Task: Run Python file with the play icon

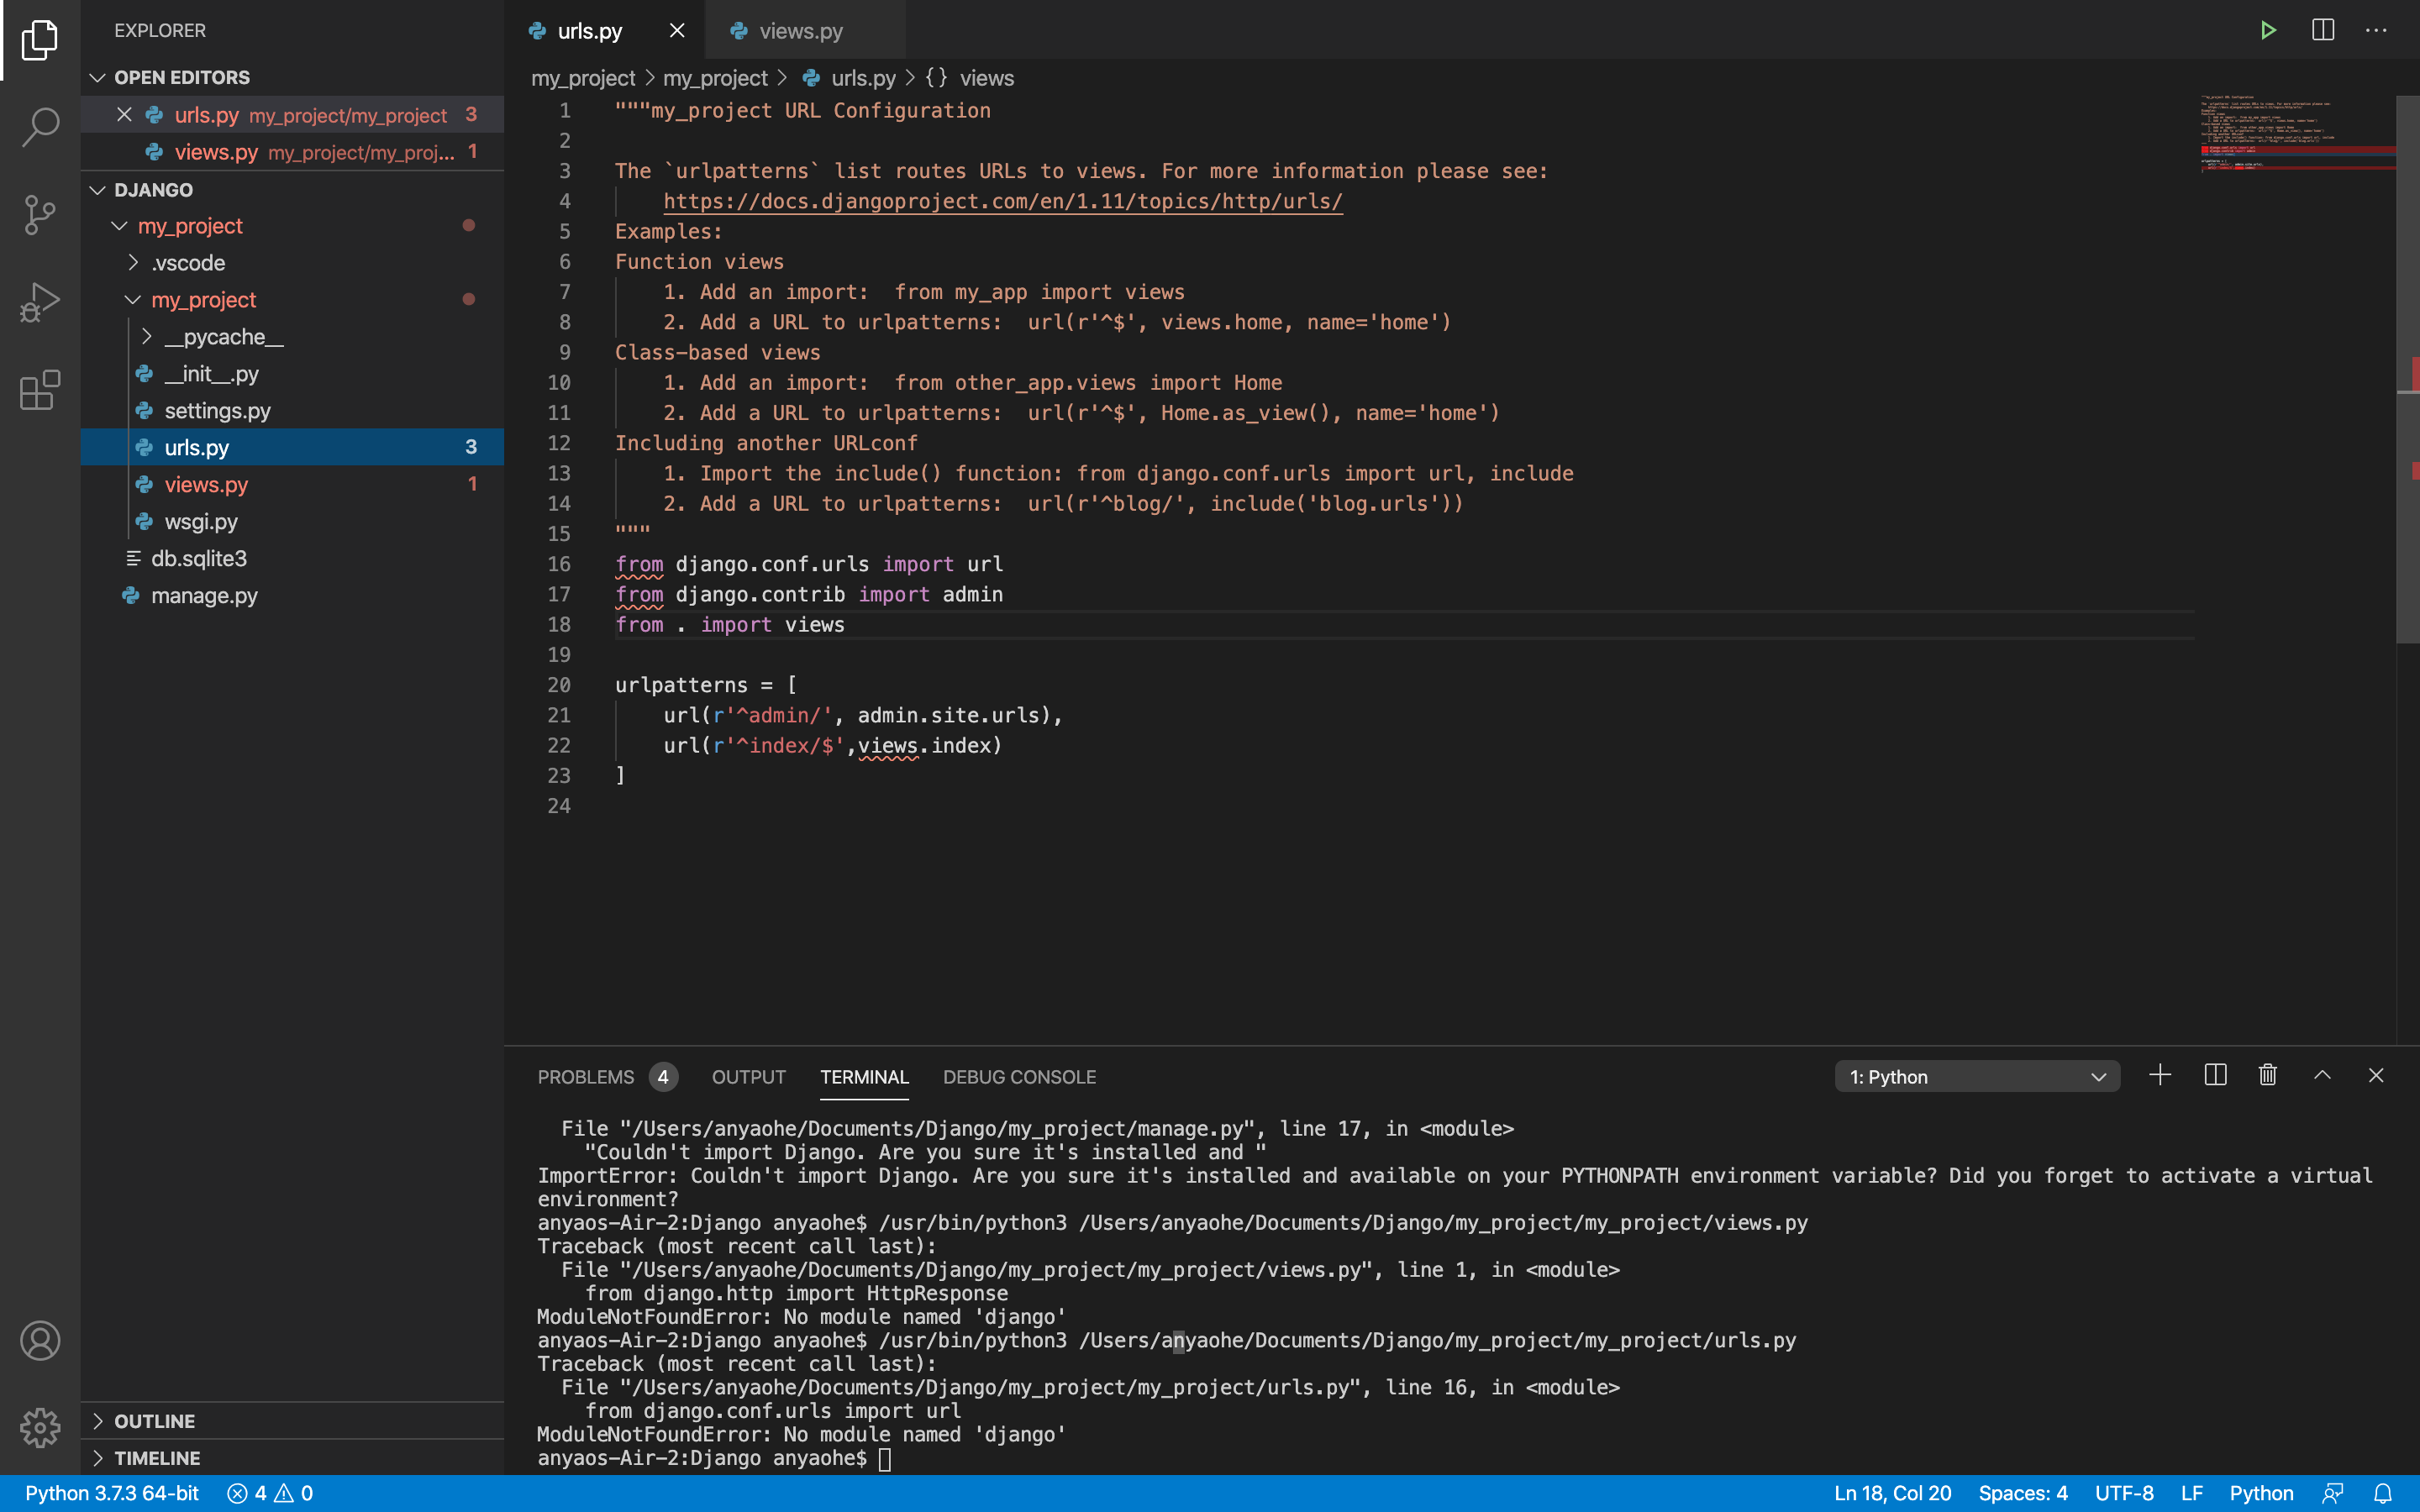Action: pos(2268,30)
